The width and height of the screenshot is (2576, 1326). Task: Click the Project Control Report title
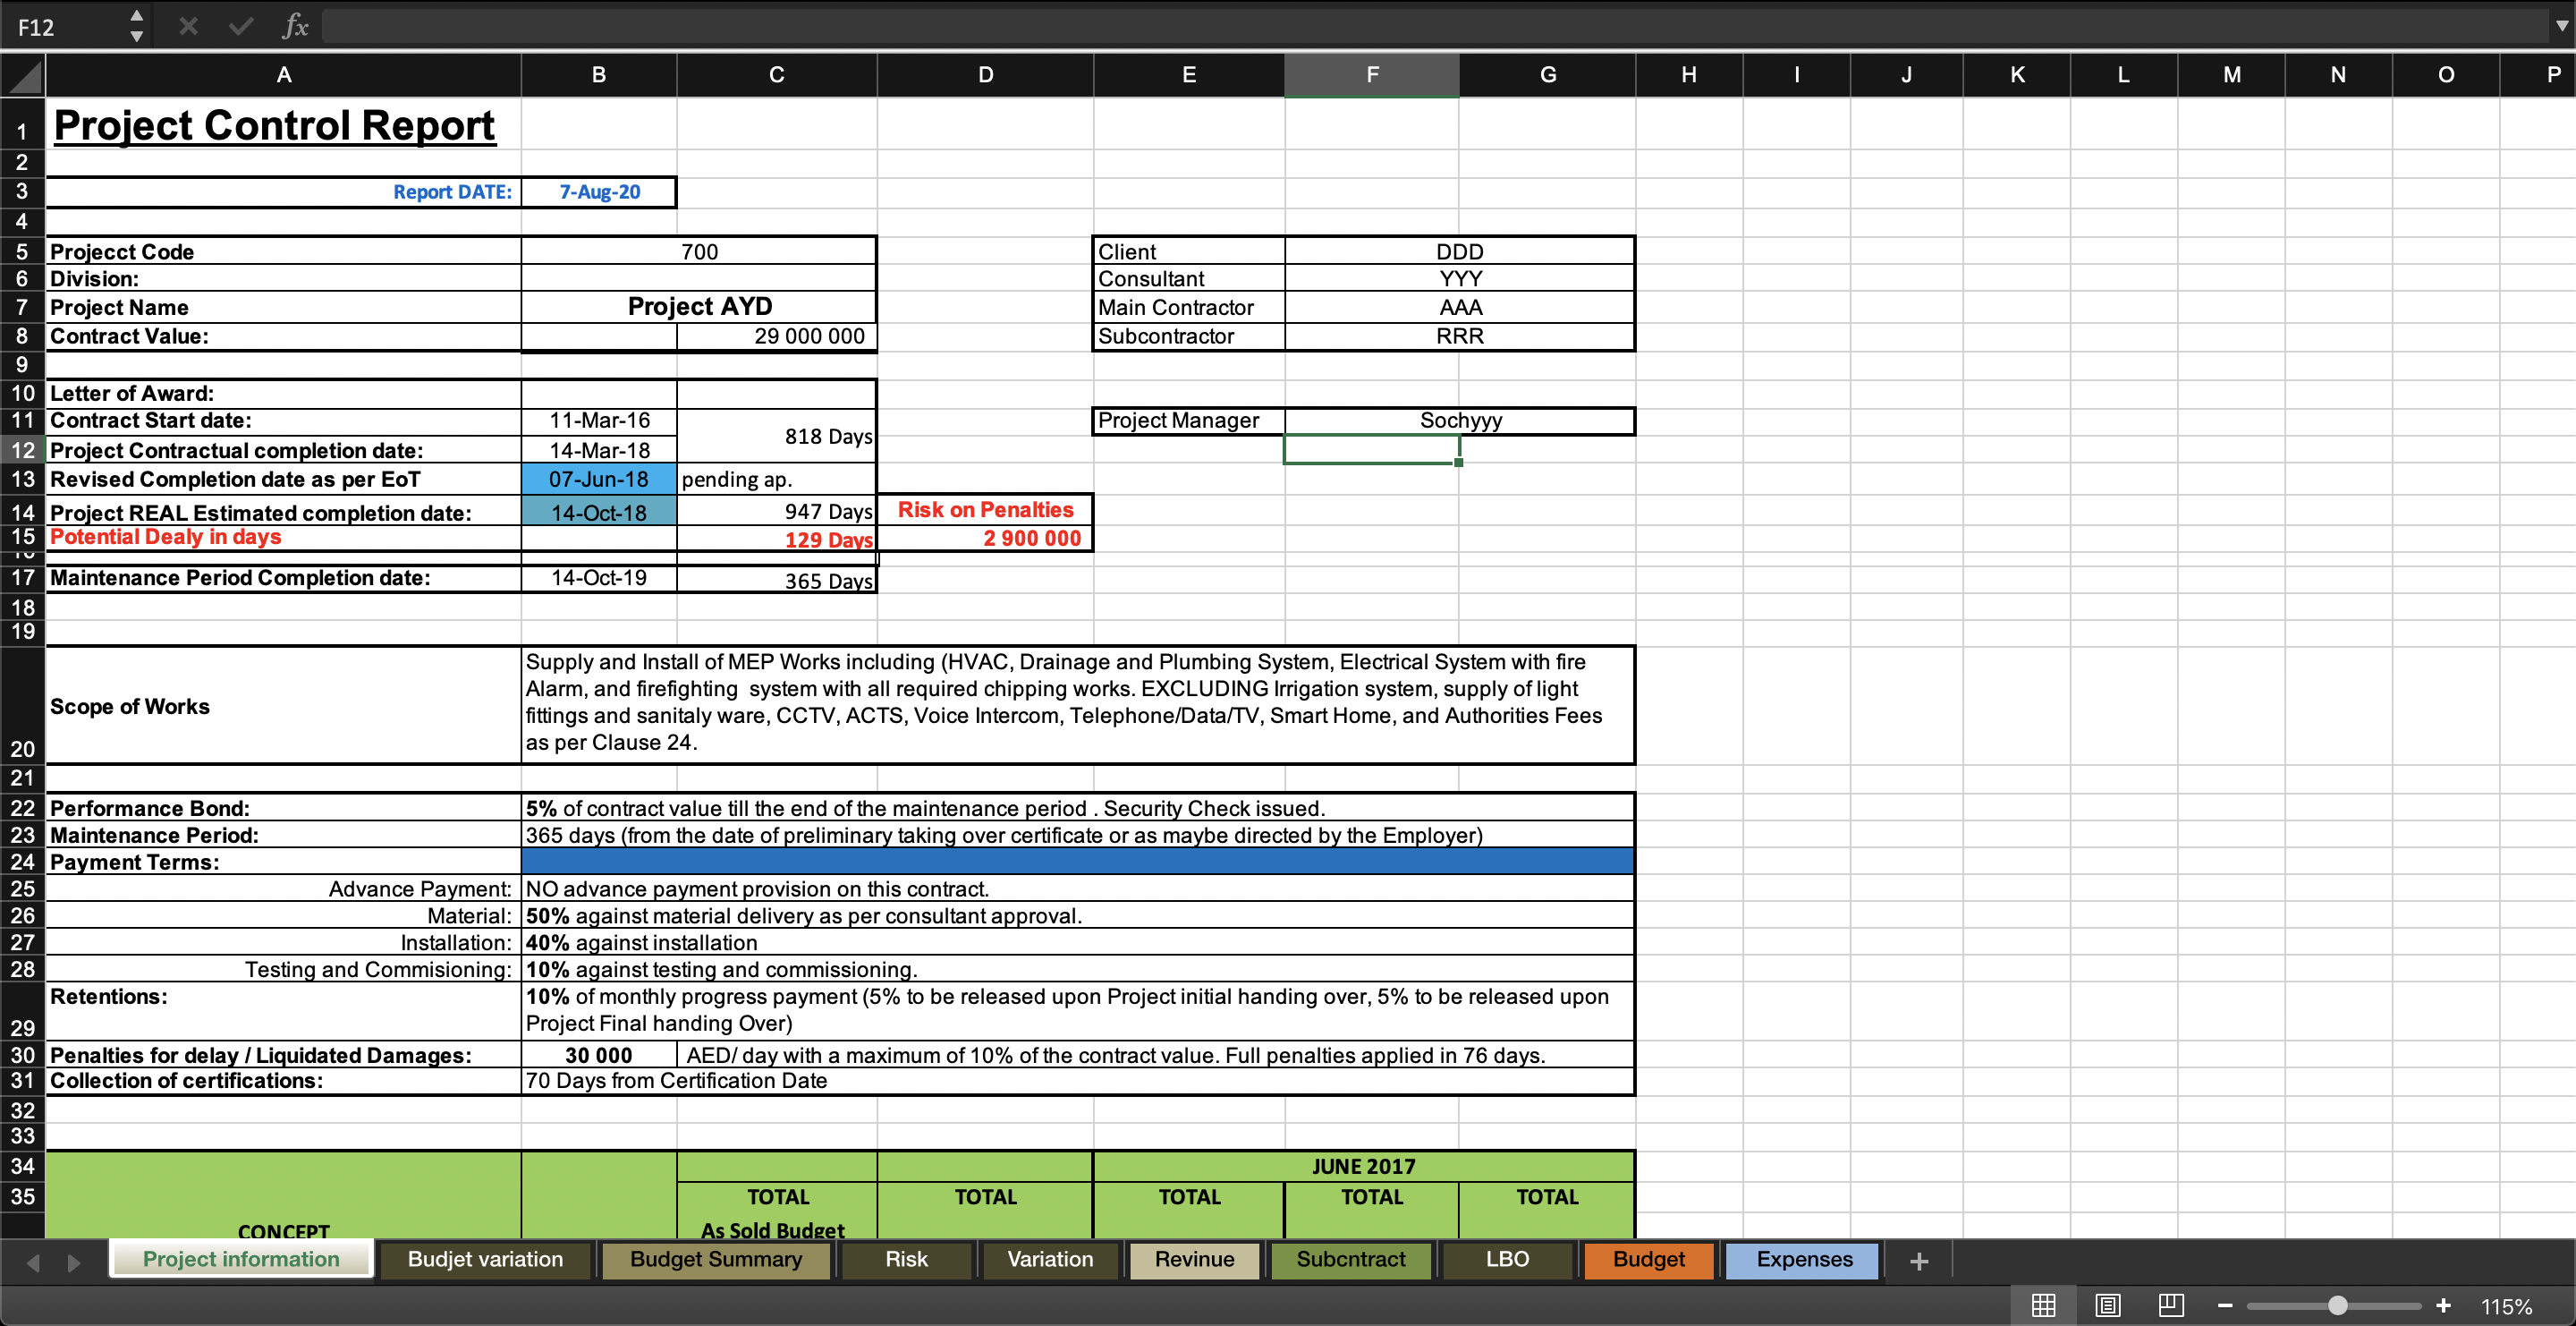pos(274,125)
